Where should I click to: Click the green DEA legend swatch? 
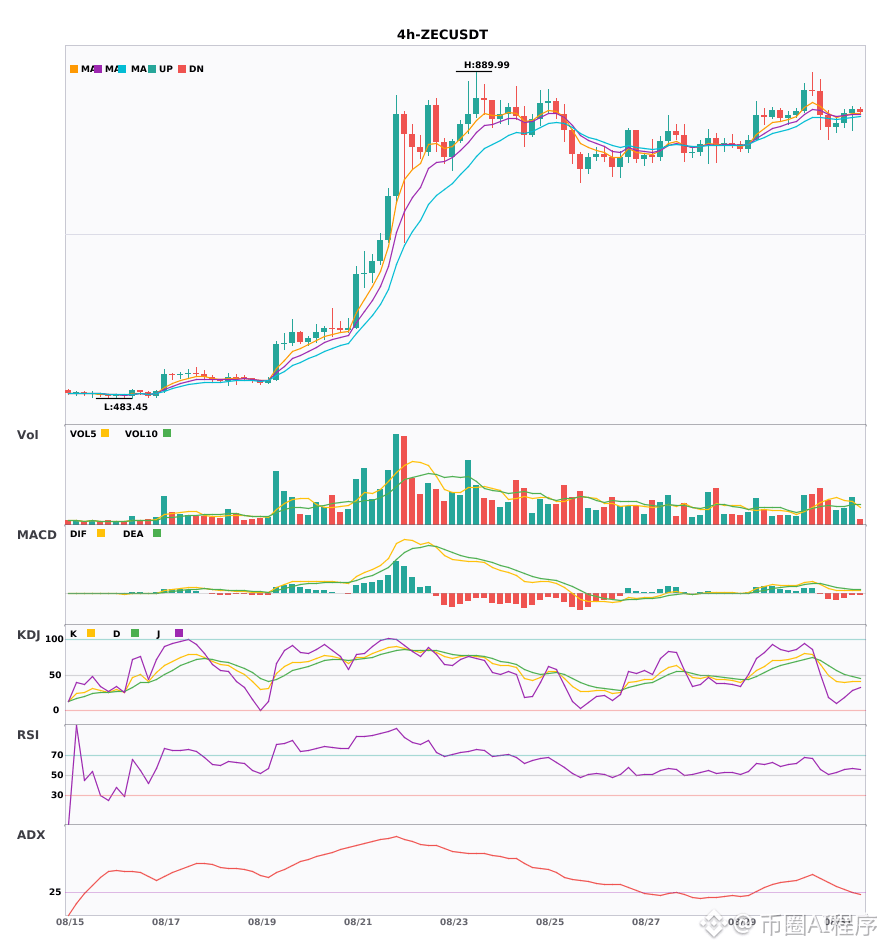[157, 533]
